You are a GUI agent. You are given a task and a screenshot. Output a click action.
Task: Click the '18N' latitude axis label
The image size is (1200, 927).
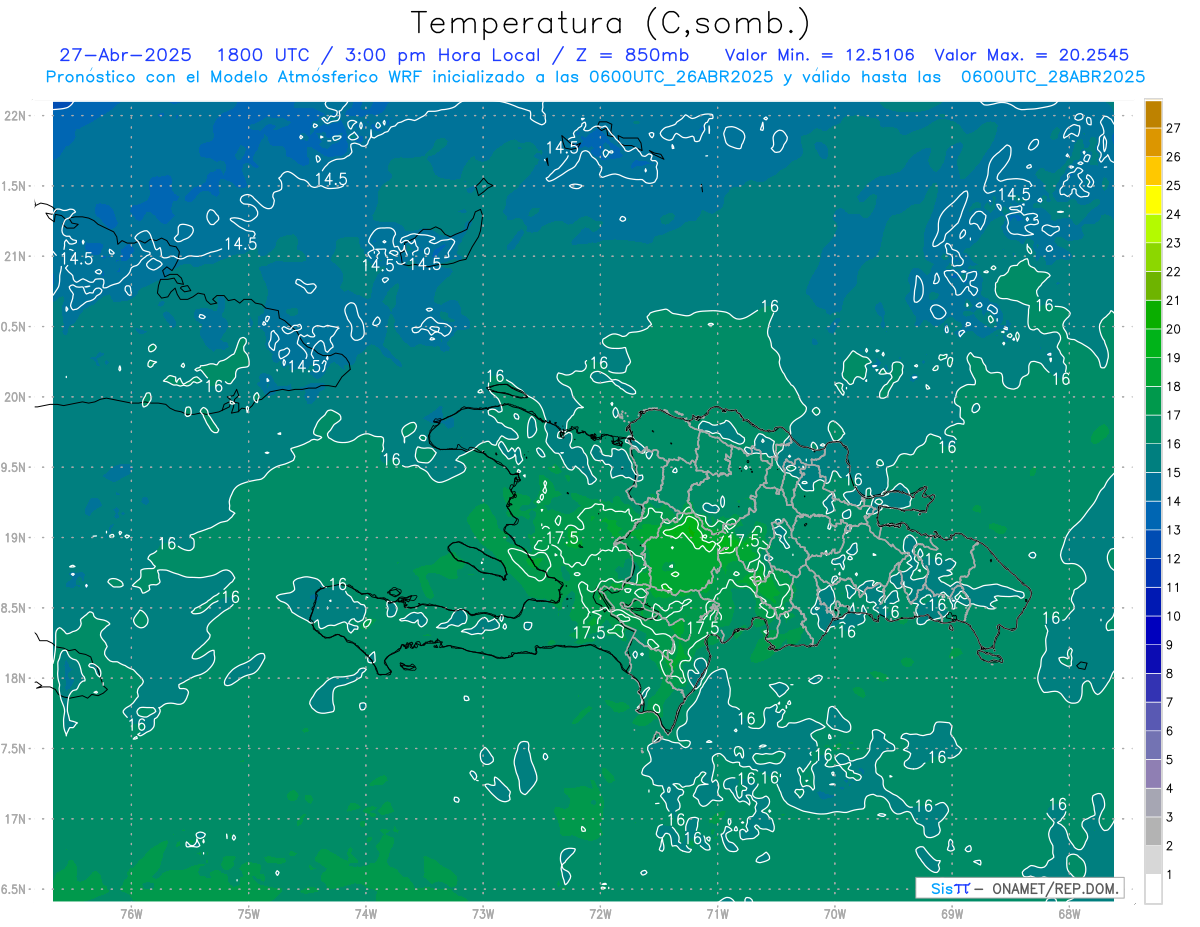(x=15, y=679)
